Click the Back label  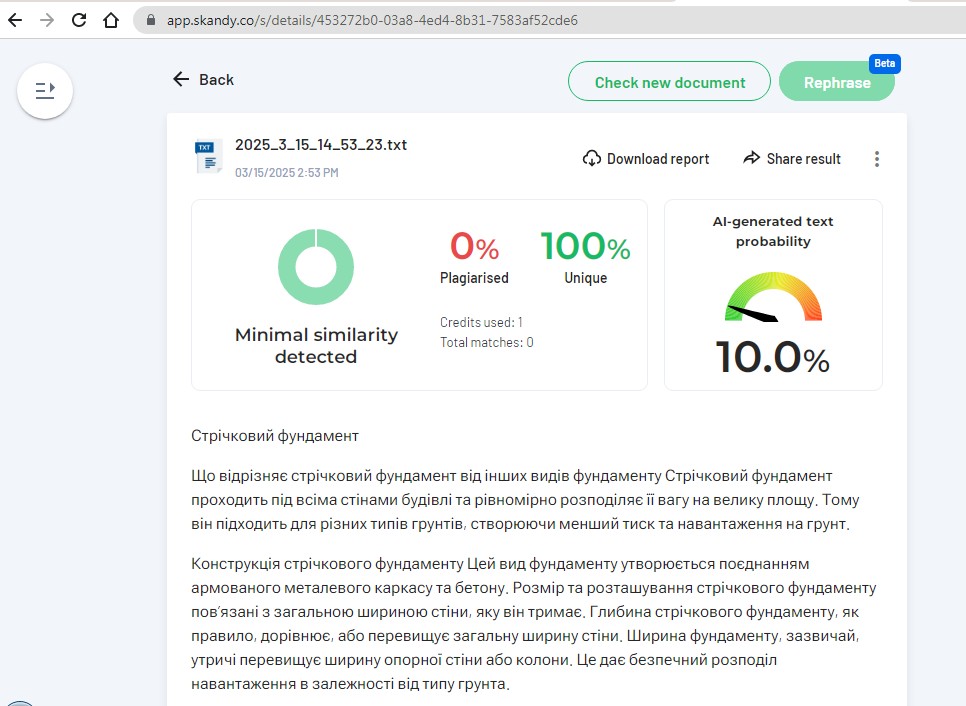pos(216,80)
